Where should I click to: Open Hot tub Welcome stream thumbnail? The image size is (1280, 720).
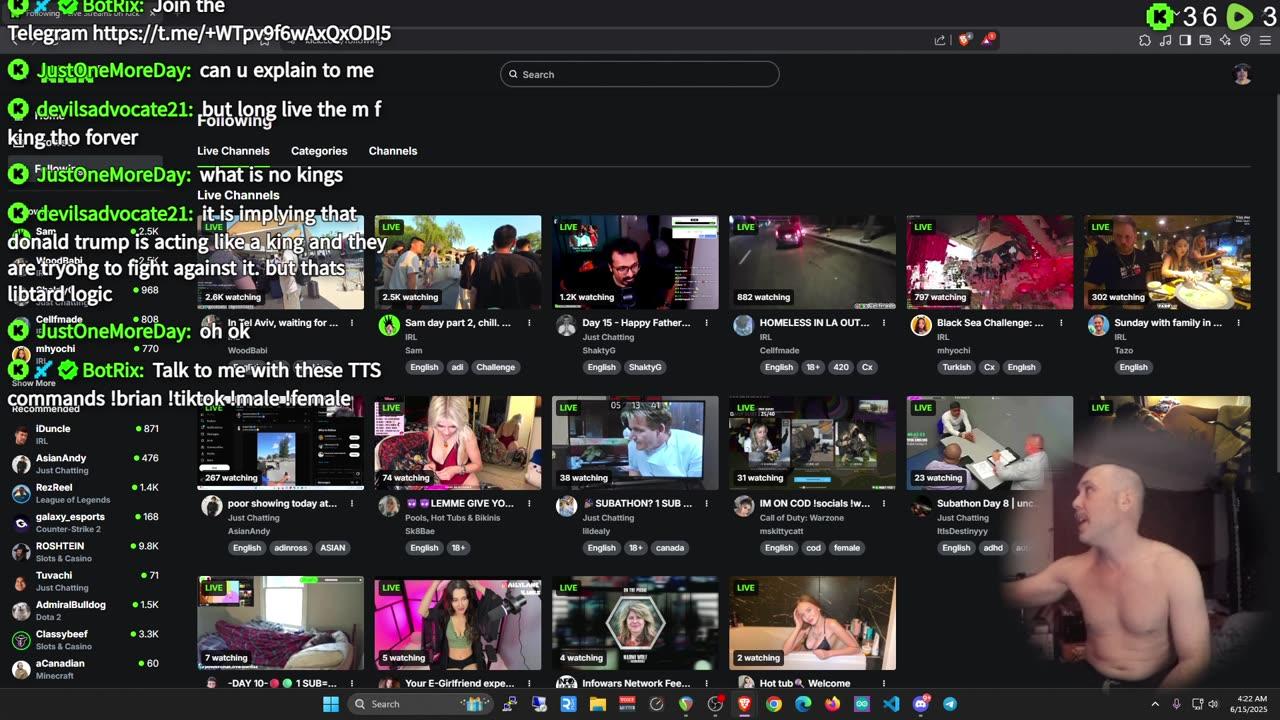tap(812, 623)
